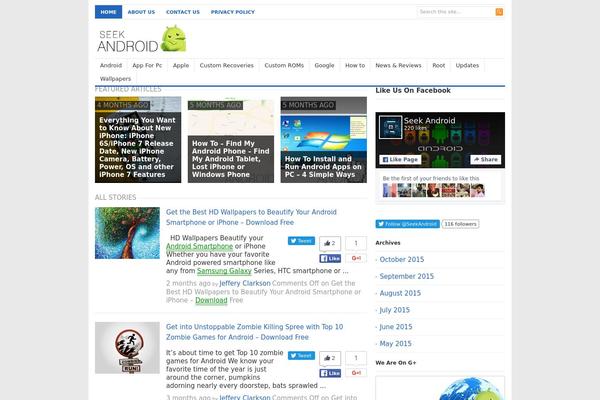Click Share button in Facebook widget

[485, 160]
